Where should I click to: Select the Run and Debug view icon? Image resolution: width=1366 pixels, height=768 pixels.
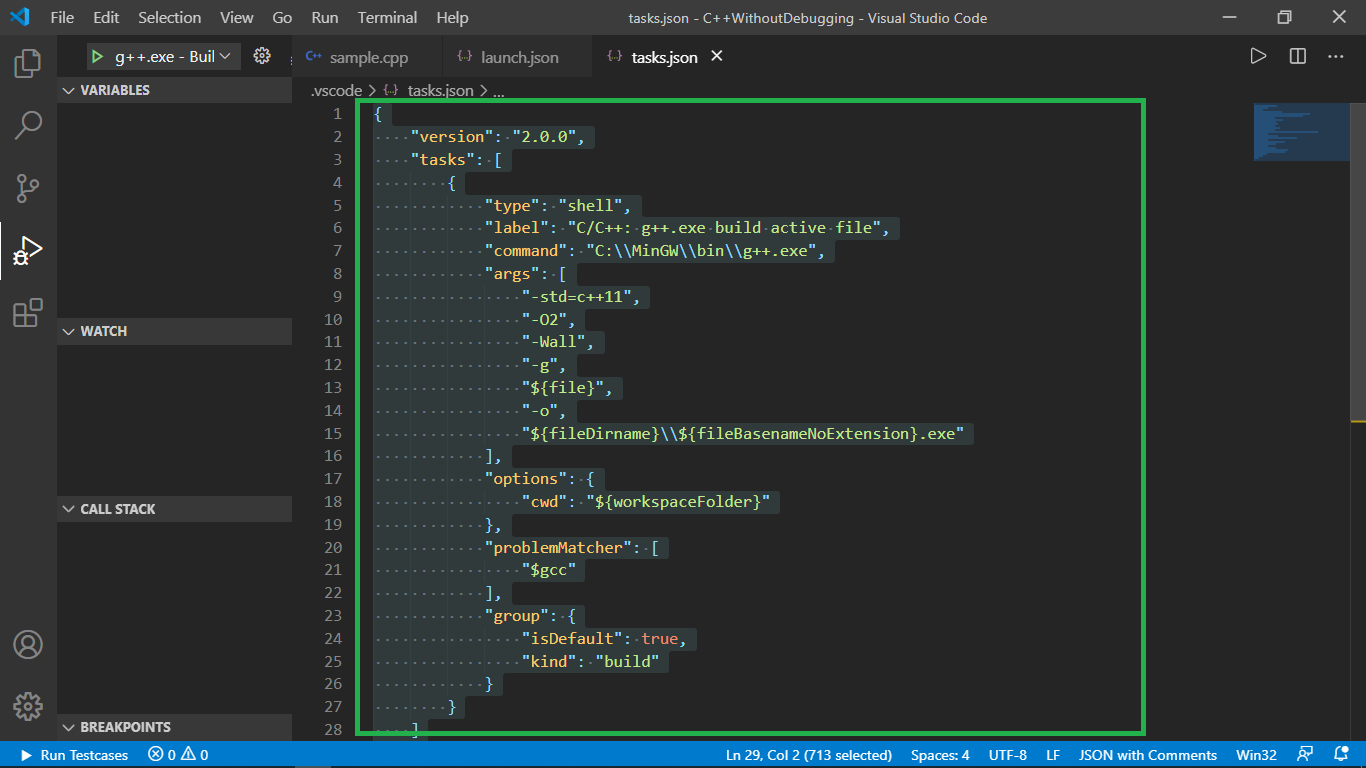pyautogui.click(x=28, y=250)
